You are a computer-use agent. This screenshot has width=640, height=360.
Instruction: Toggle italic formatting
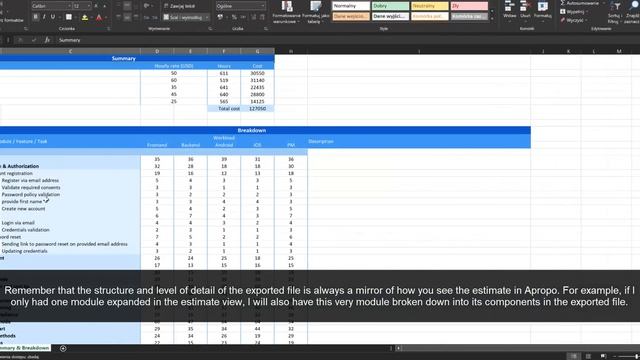[44, 17]
